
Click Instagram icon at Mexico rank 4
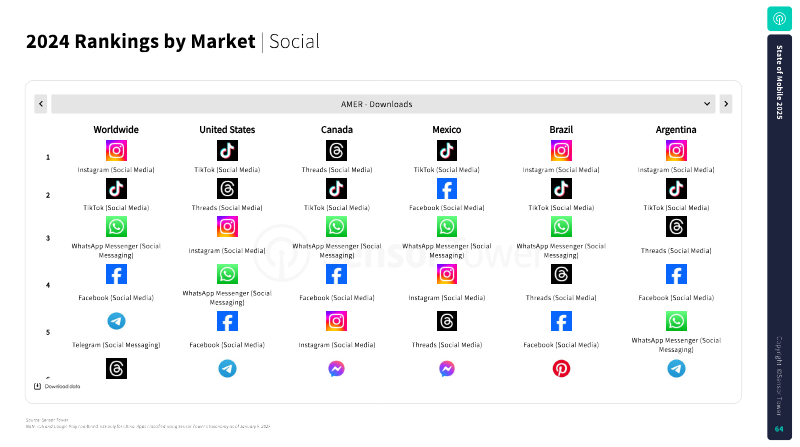point(446,274)
